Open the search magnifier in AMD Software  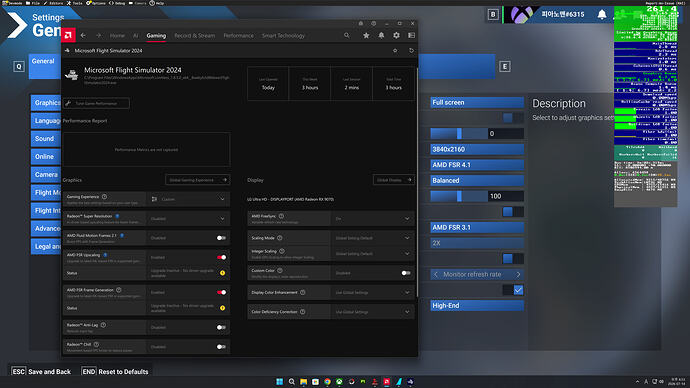point(347,36)
